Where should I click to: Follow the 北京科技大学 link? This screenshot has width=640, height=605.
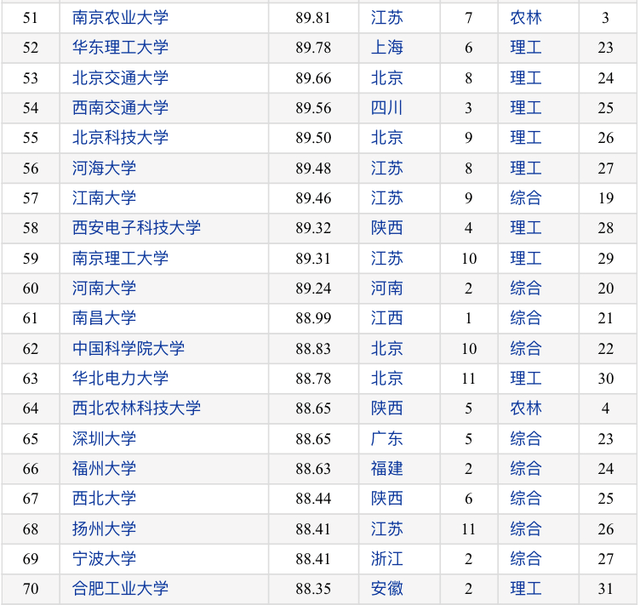[120, 138]
